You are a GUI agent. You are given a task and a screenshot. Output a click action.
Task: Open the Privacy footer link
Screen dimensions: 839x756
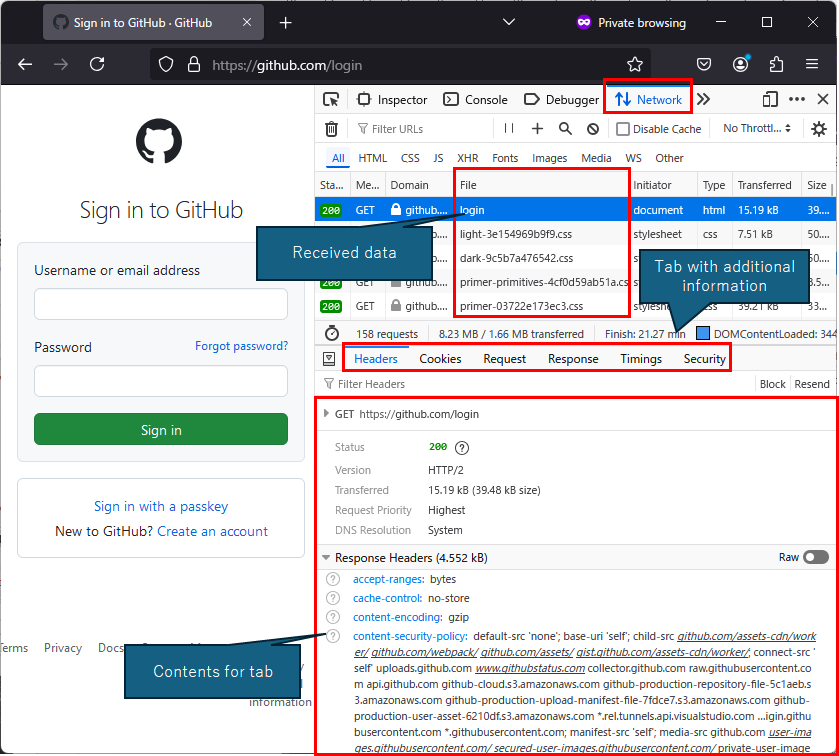pos(63,648)
